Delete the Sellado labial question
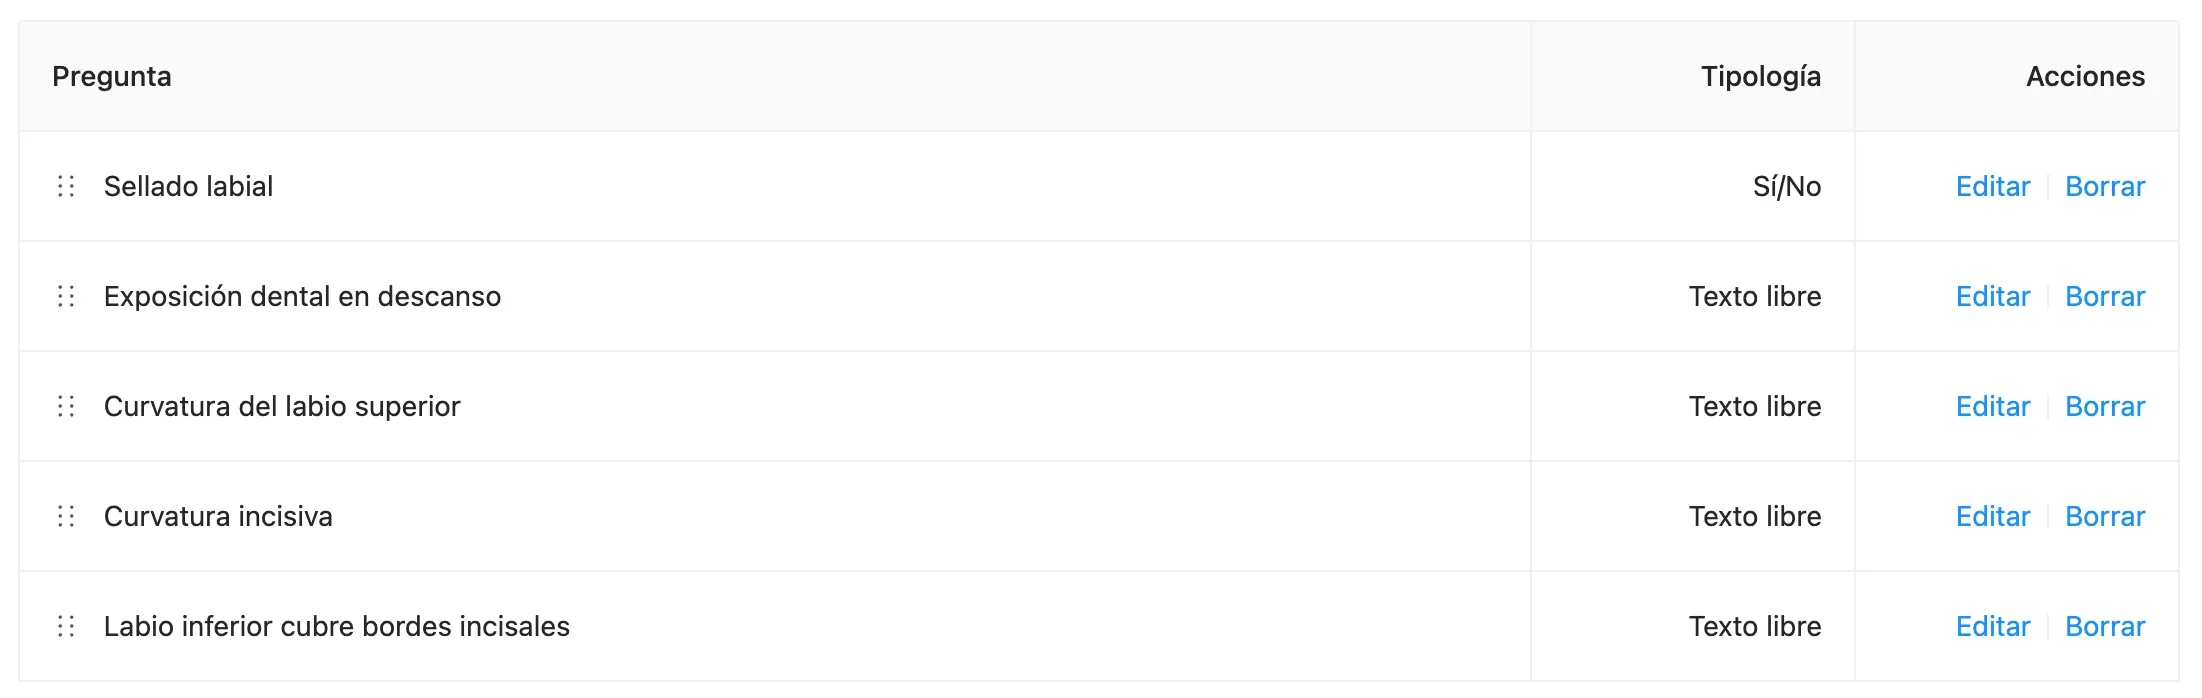The height and width of the screenshot is (698, 2202). (x=2105, y=186)
